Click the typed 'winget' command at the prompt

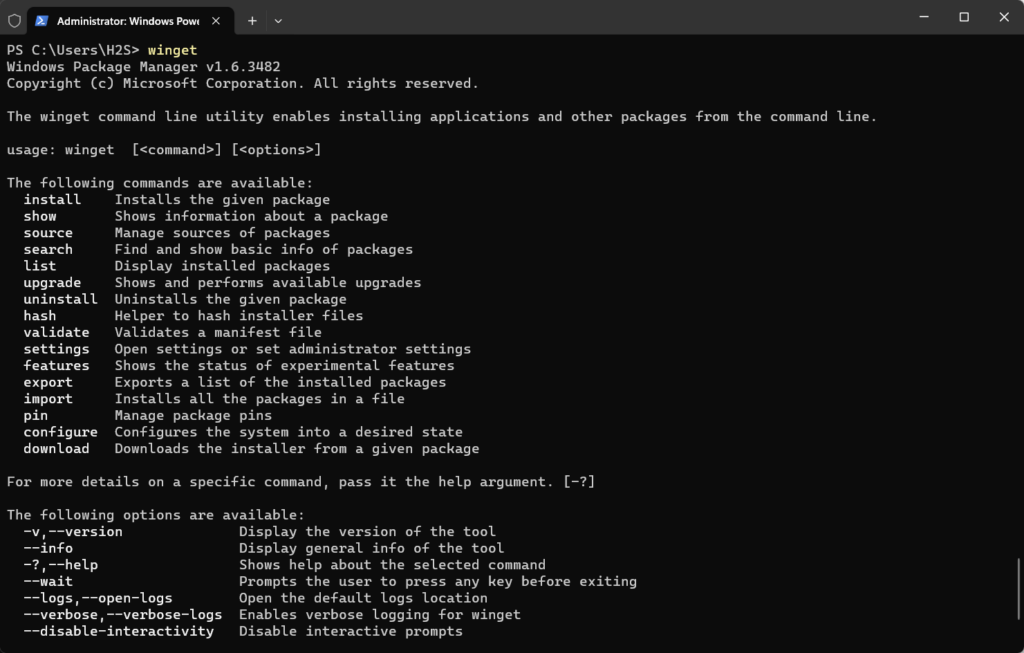(172, 50)
